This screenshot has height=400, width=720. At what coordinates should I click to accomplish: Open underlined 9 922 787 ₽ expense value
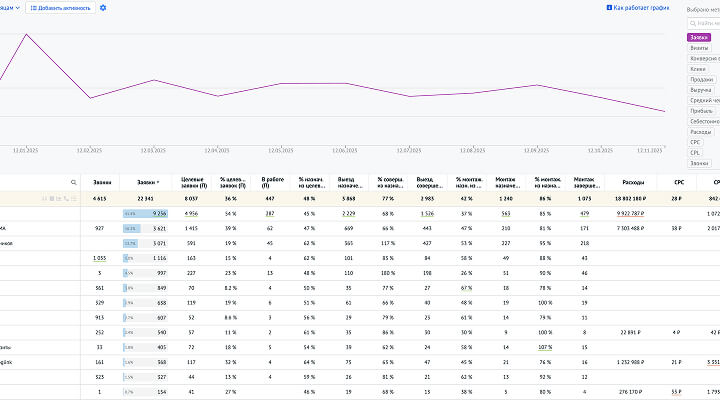[630, 213]
